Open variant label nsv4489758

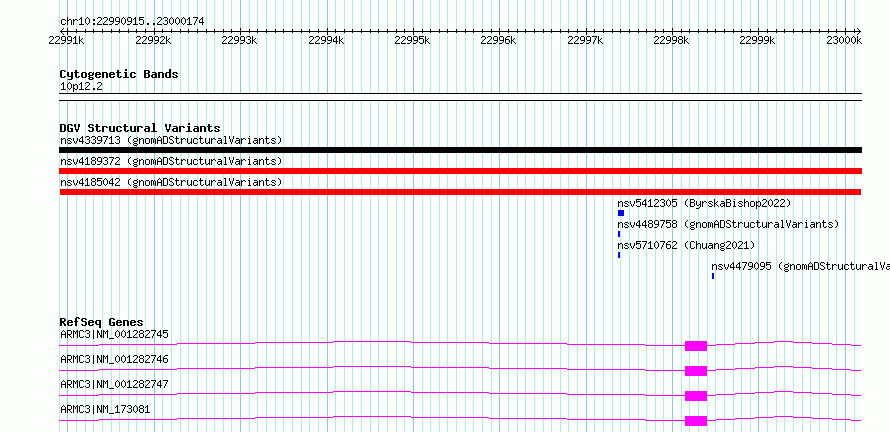(x=728, y=224)
